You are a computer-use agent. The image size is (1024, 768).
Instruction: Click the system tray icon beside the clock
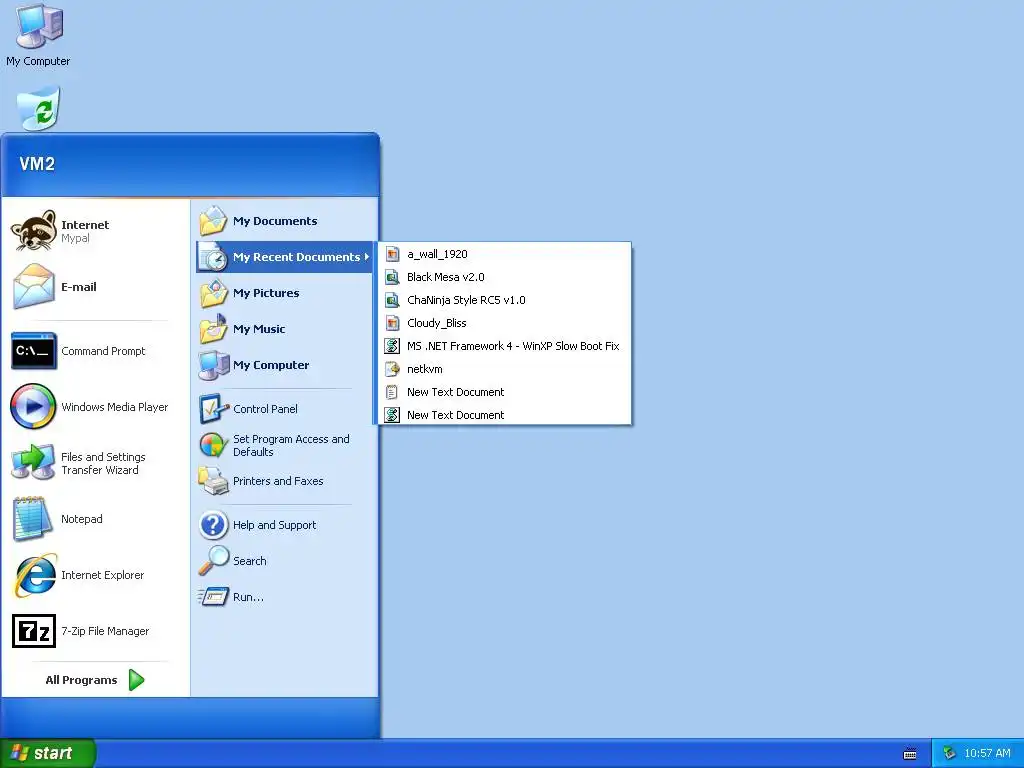point(950,753)
